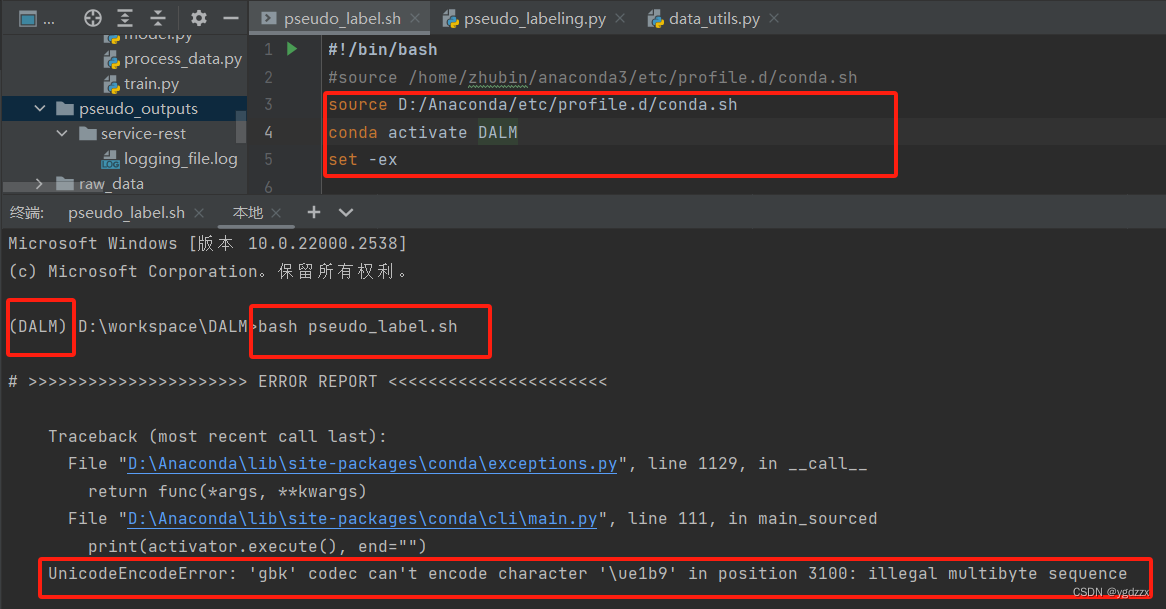Collapse the pseudo_outputs folder

pos(39,109)
